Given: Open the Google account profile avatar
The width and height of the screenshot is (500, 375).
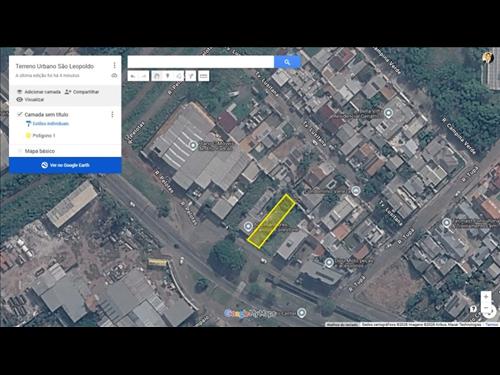Looking at the screenshot, I should tap(488, 57).
